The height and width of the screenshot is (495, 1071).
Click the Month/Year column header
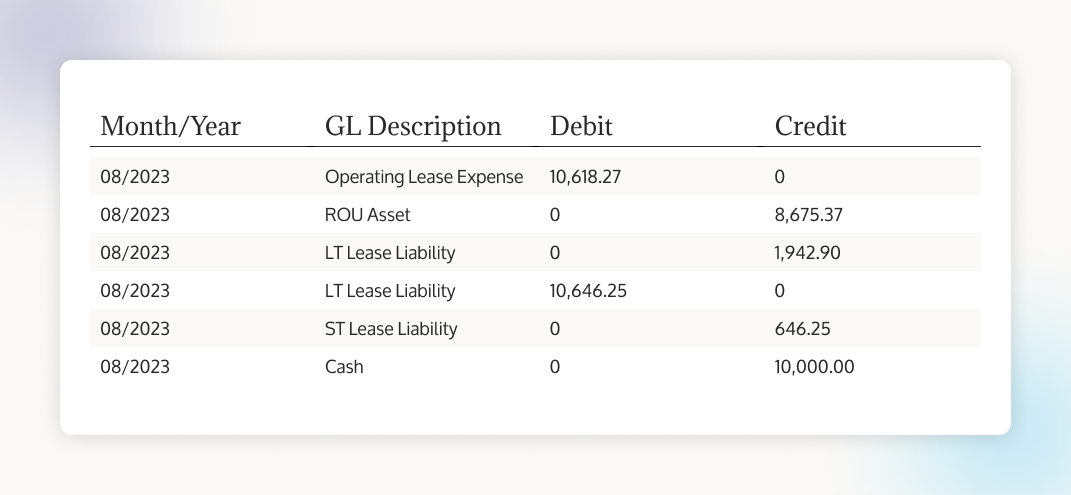tap(171, 127)
